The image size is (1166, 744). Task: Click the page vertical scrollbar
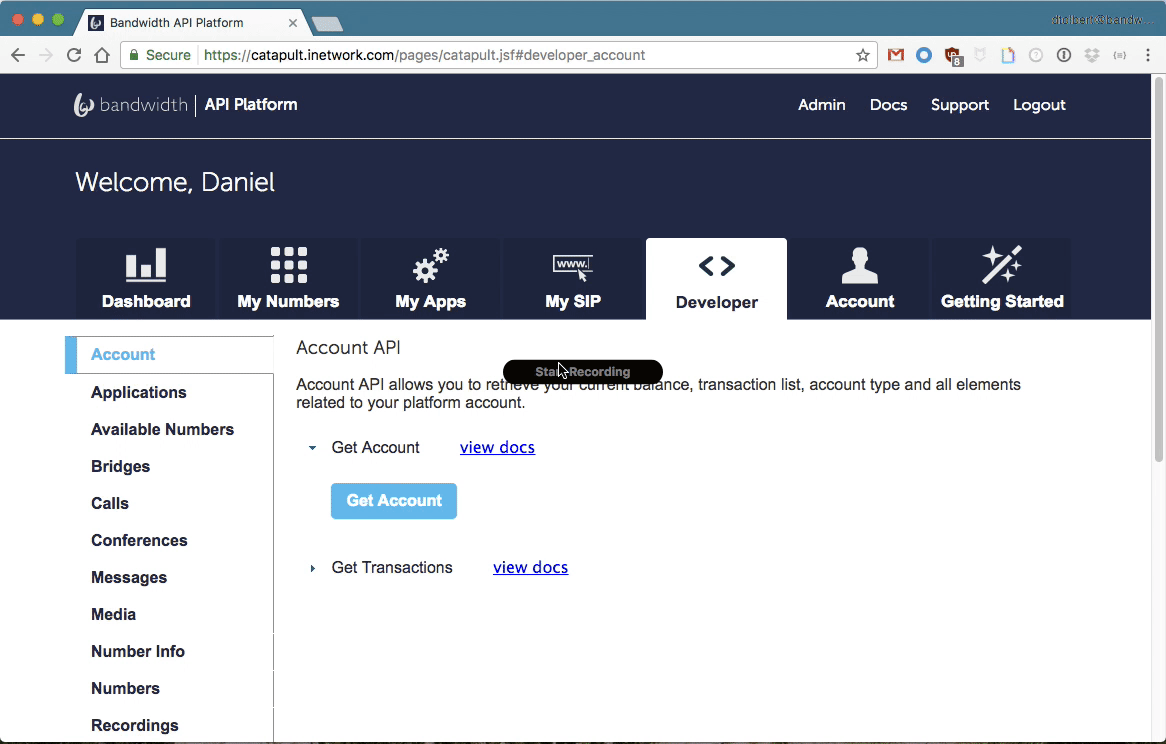(1158, 268)
